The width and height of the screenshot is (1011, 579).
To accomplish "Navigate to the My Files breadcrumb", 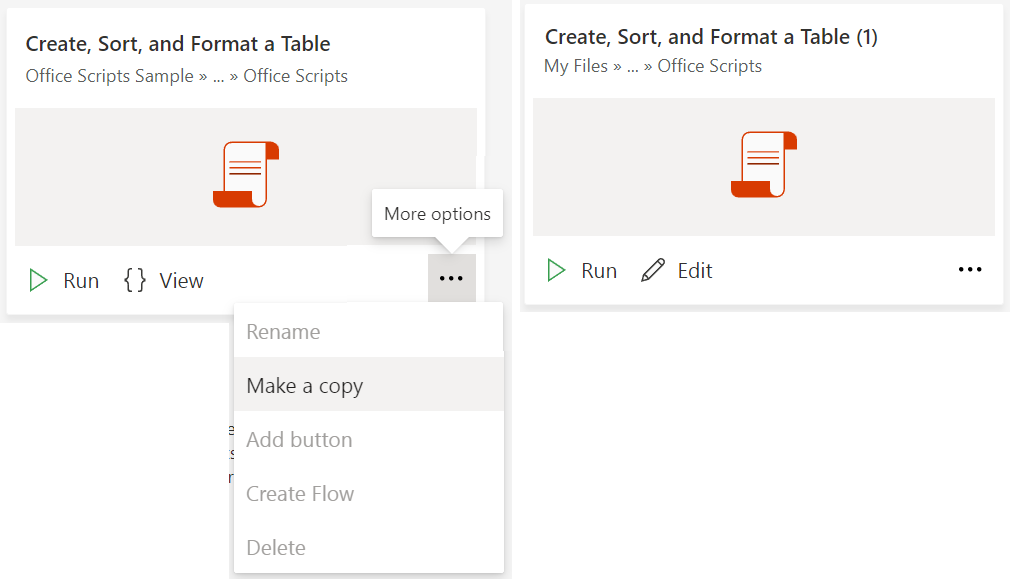I will (576, 66).
